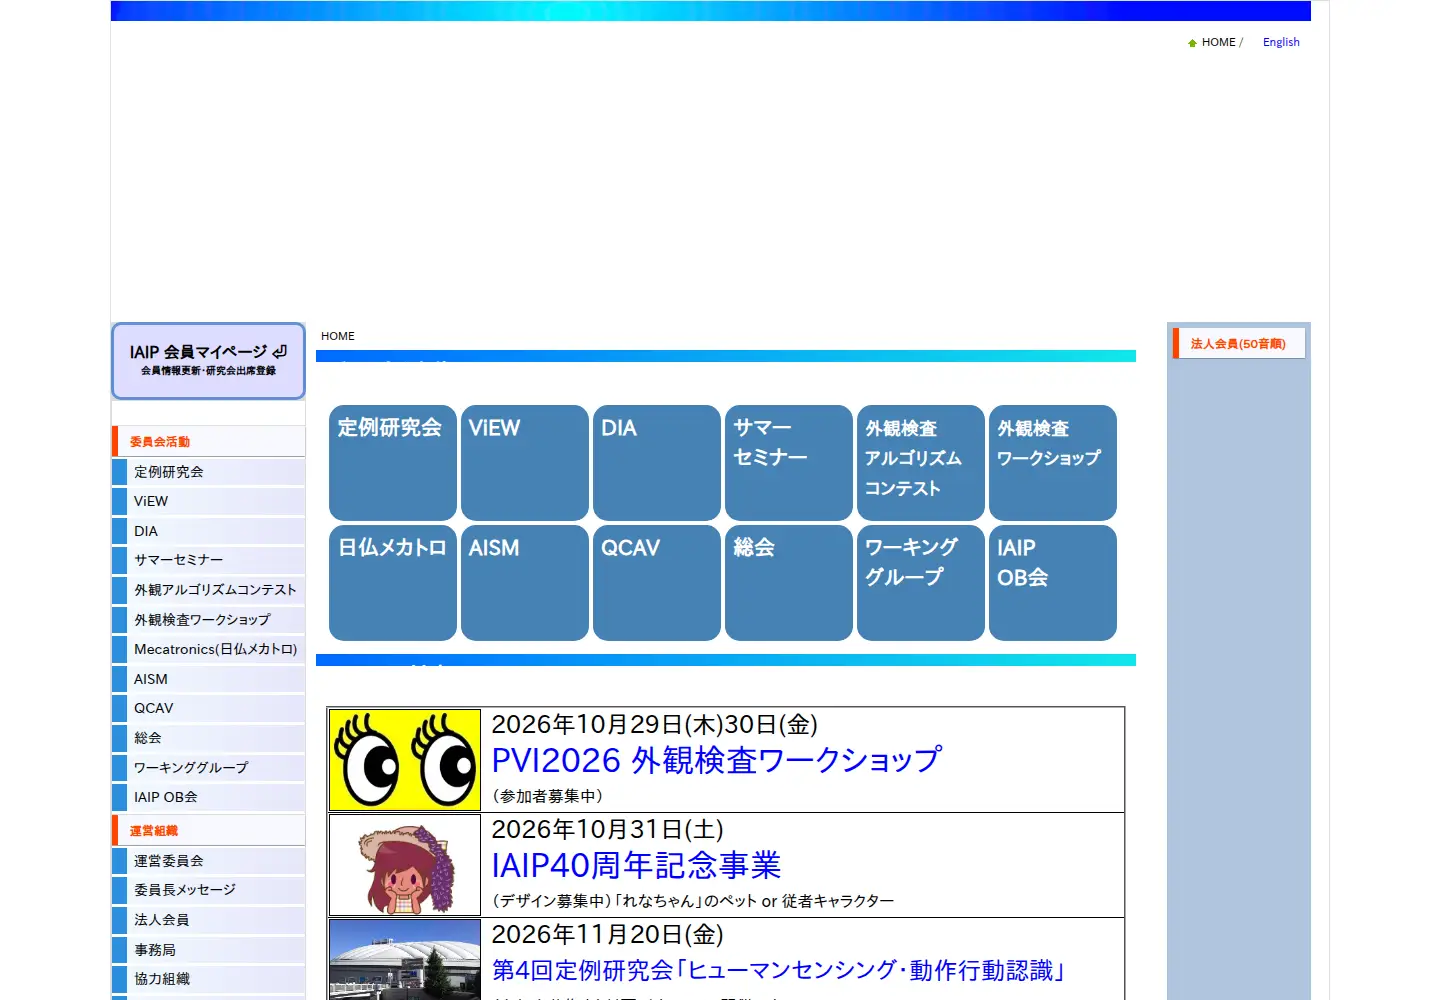Viewport: 1440px width, 1000px height.
Task: Click the green HOME arrow icon
Action: [x=1192, y=43]
